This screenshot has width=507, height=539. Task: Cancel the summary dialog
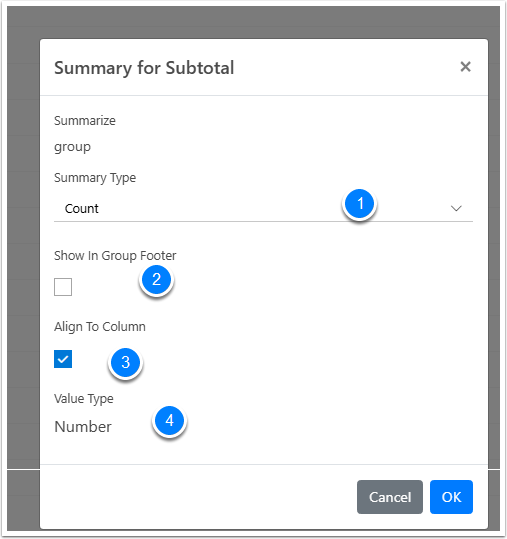click(x=390, y=497)
